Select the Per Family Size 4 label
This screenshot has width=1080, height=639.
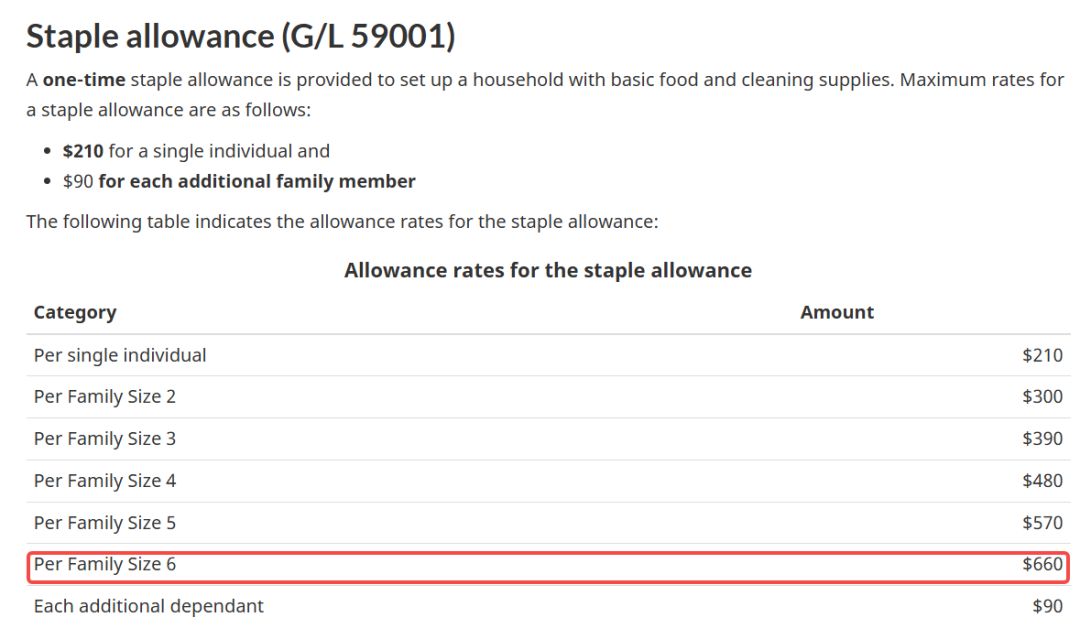(105, 481)
